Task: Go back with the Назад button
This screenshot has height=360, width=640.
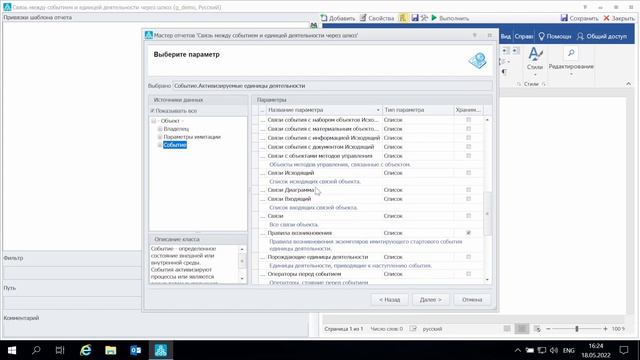Action: 389,300
